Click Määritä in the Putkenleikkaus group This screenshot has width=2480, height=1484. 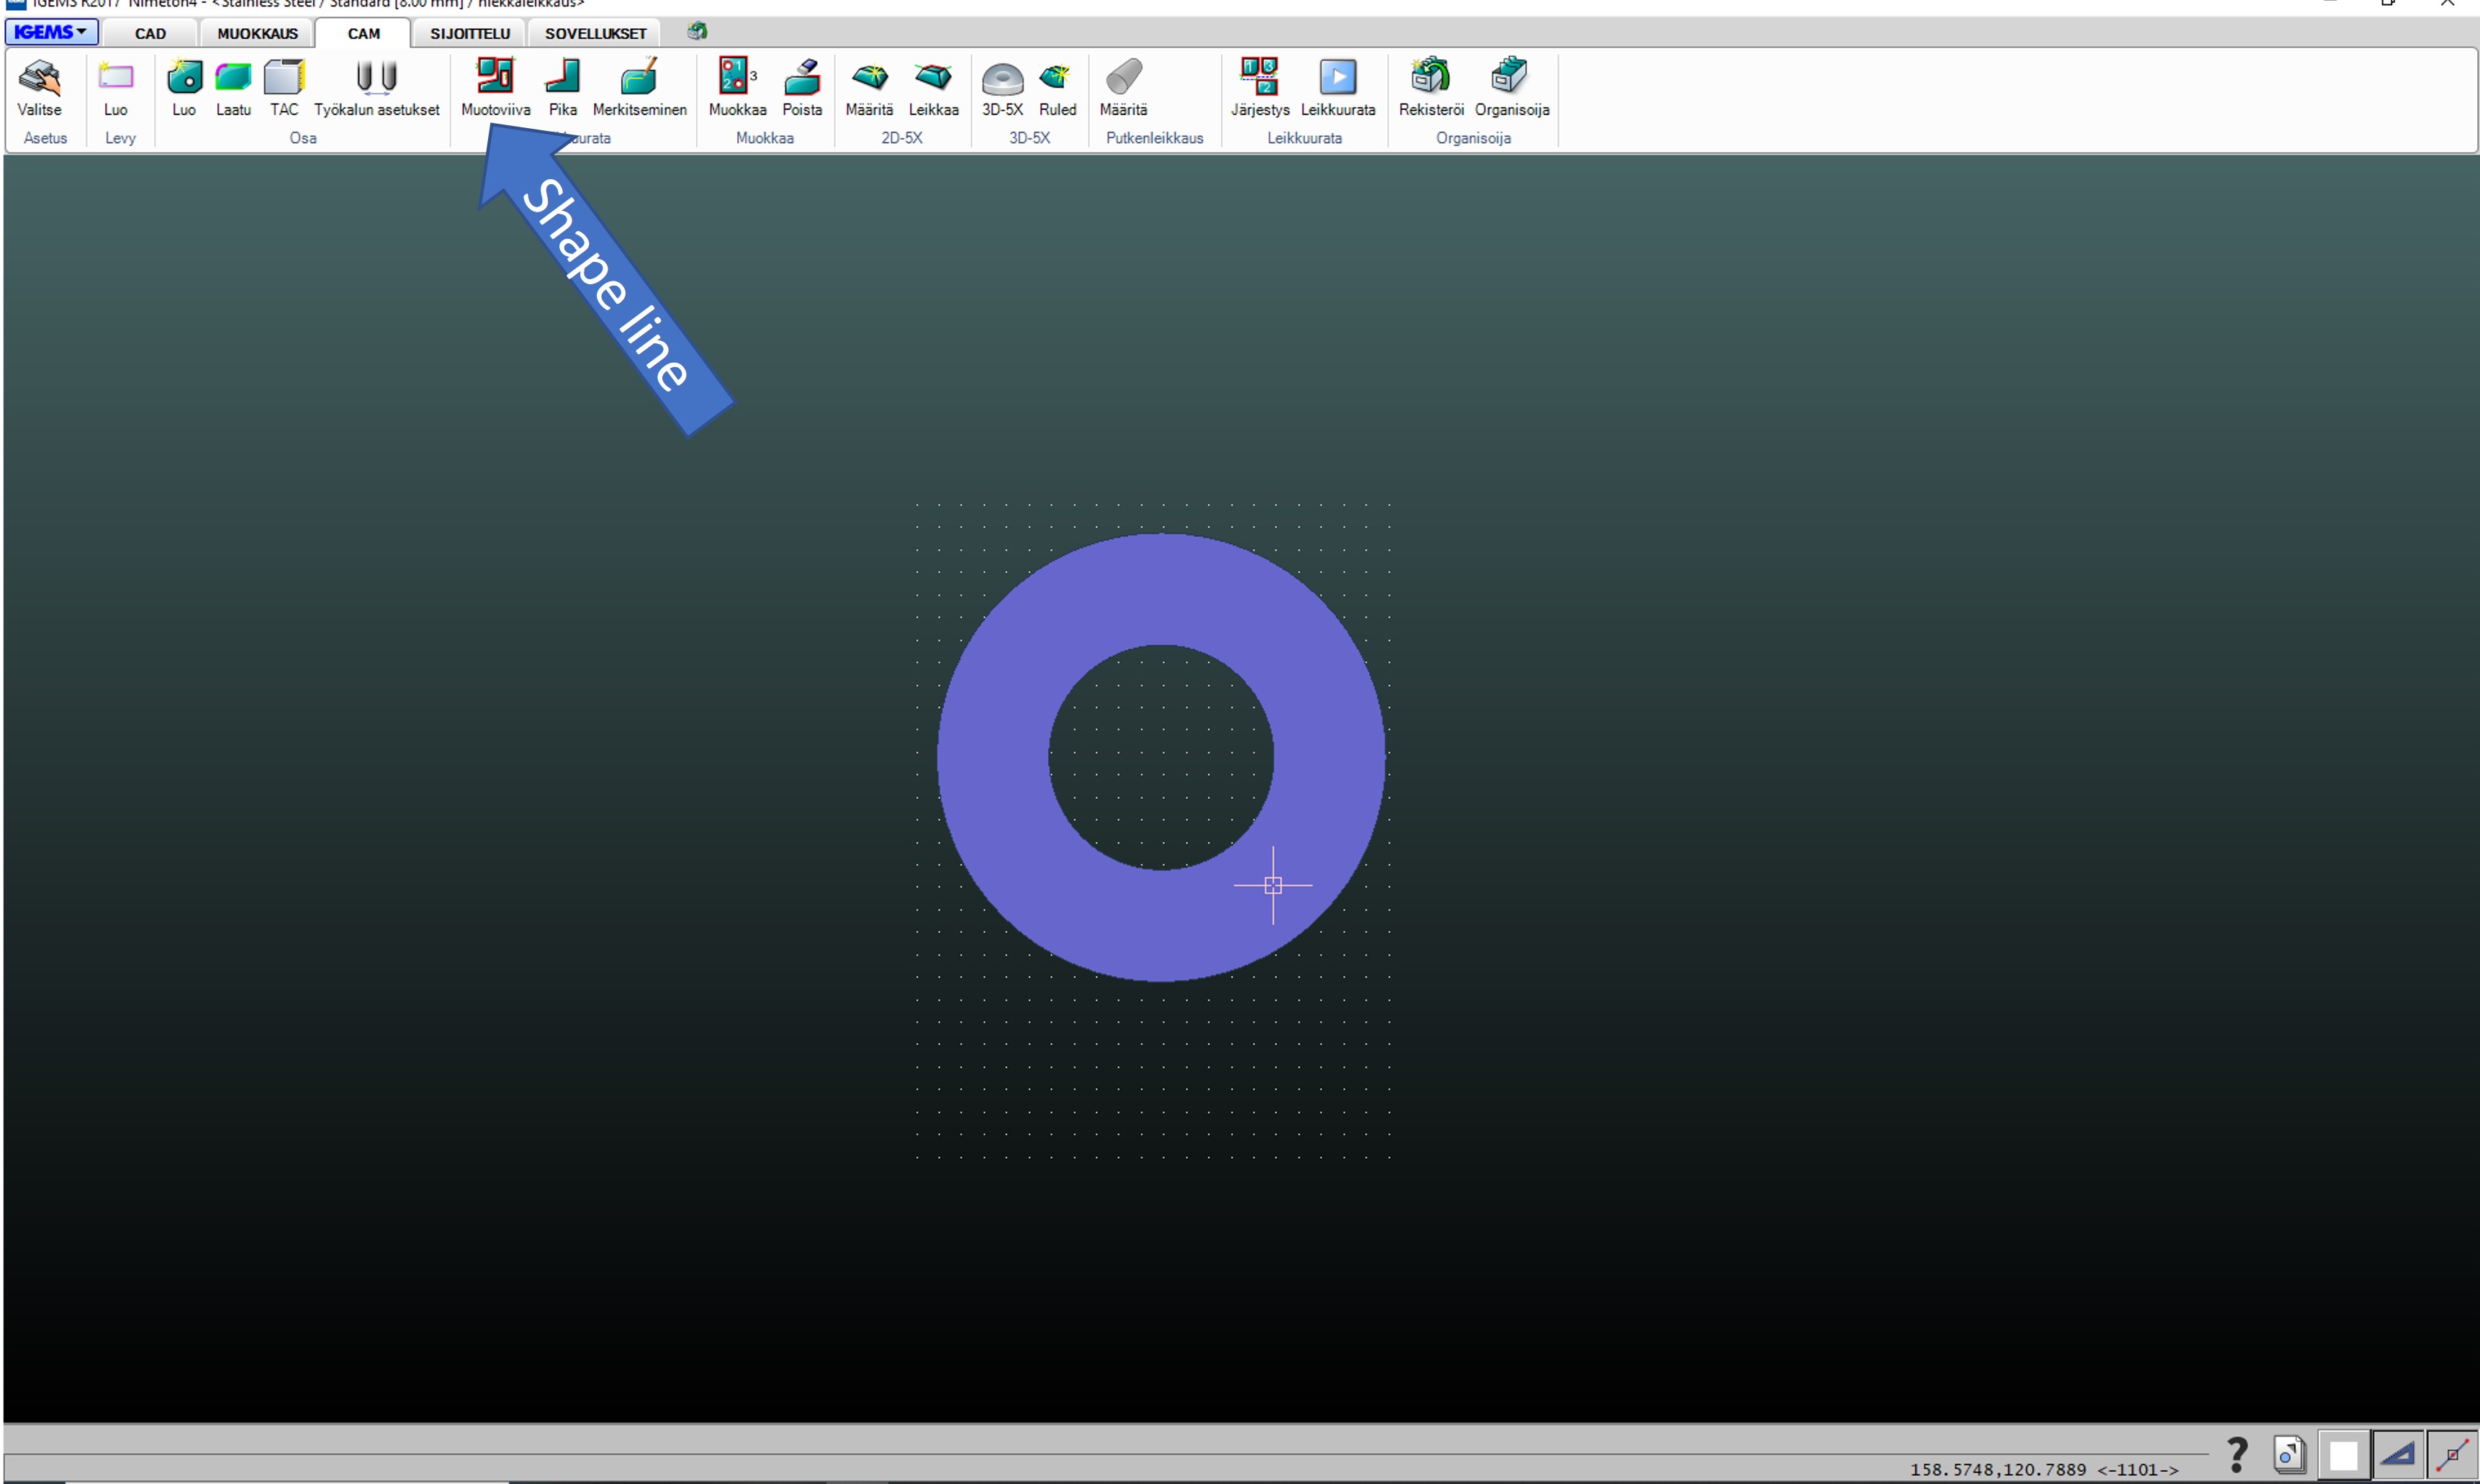1123,87
